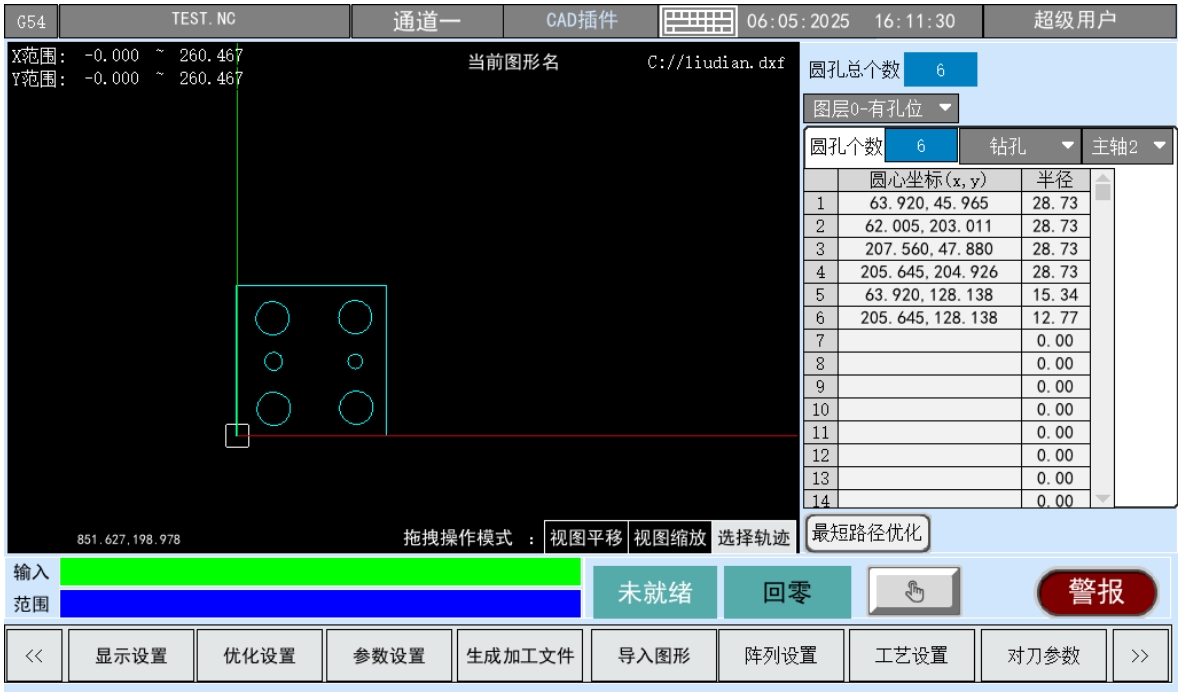The image size is (1182, 696).
Task: Open the on-screen keyboard icon
Action: 698,21
